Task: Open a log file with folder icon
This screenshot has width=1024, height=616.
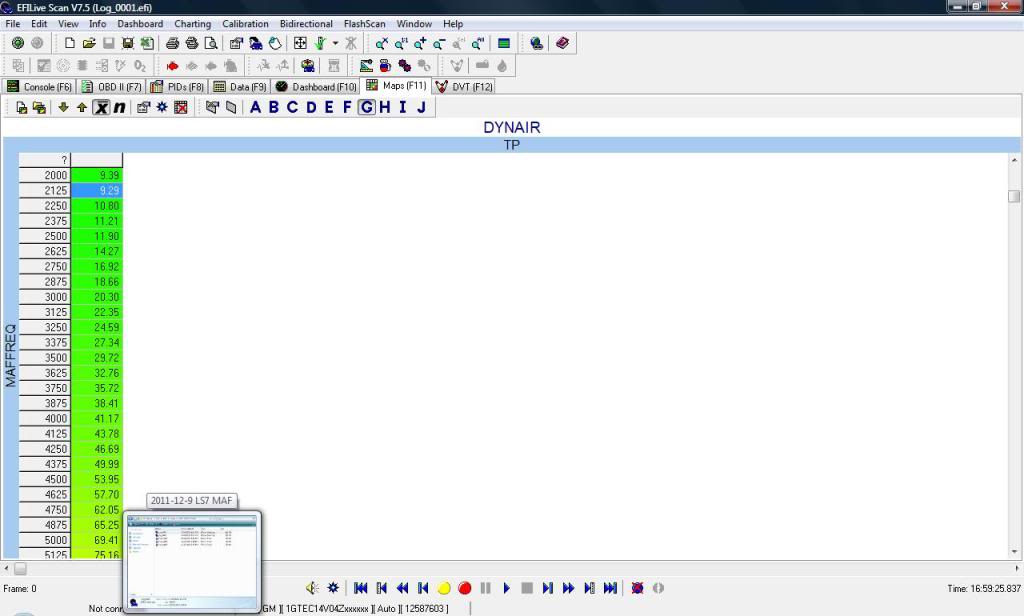Action: tap(89, 43)
